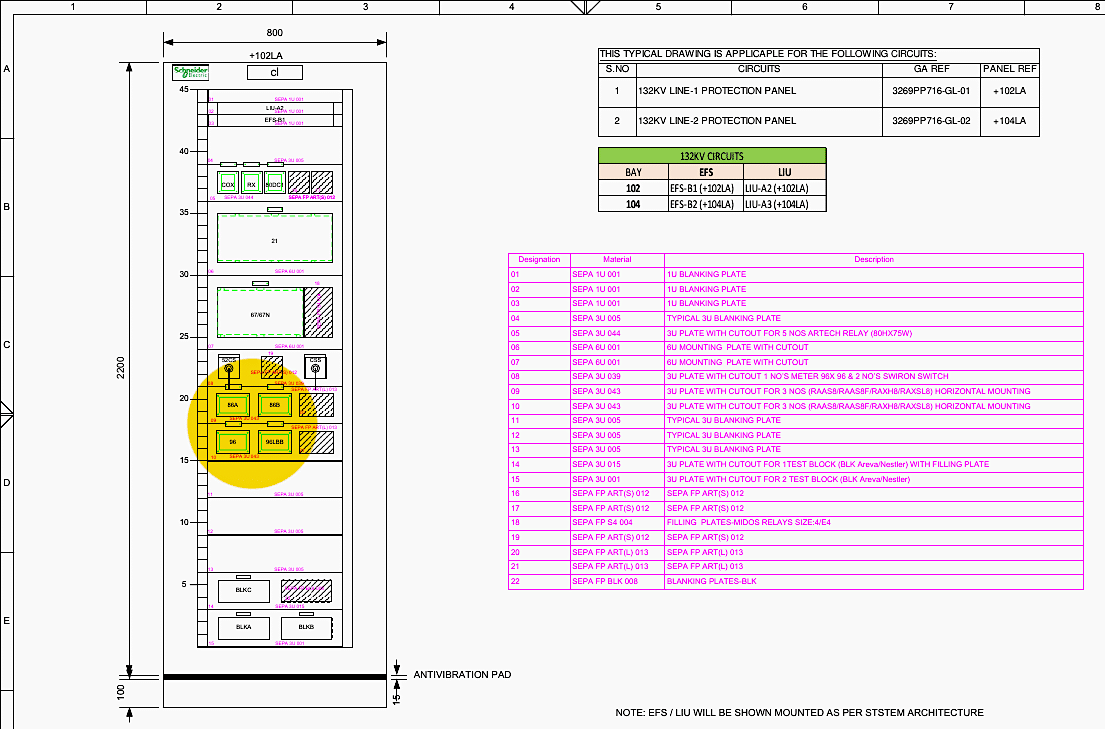Click the 800 width dimension text
The height and width of the screenshot is (729, 1105).
[275, 32]
